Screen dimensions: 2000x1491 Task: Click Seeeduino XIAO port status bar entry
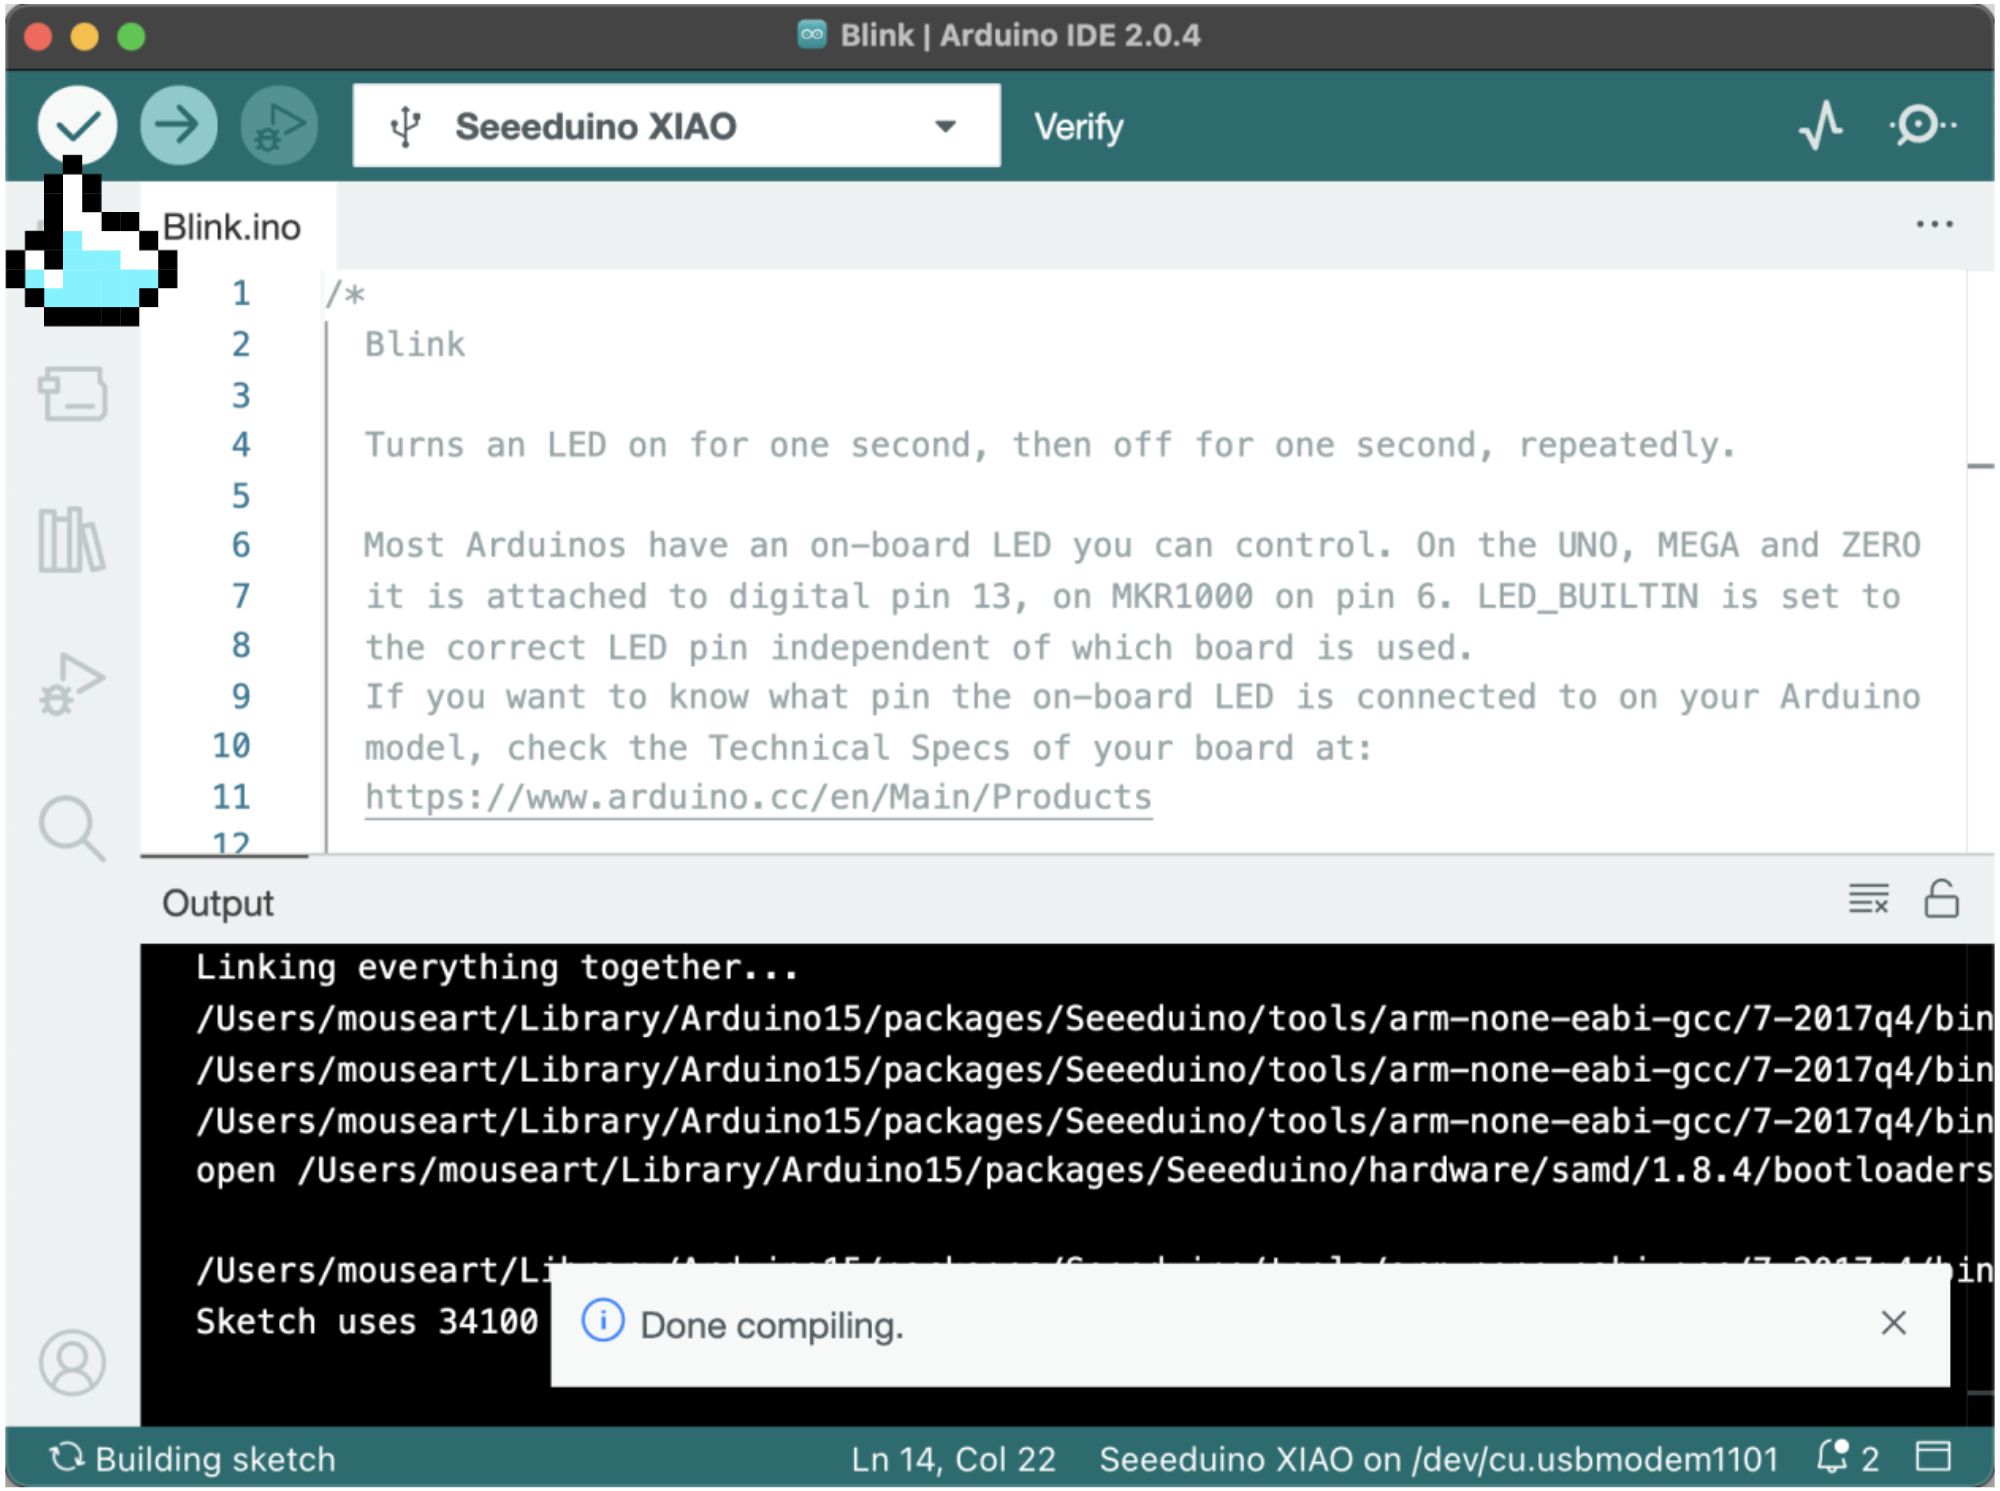[1438, 1459]
